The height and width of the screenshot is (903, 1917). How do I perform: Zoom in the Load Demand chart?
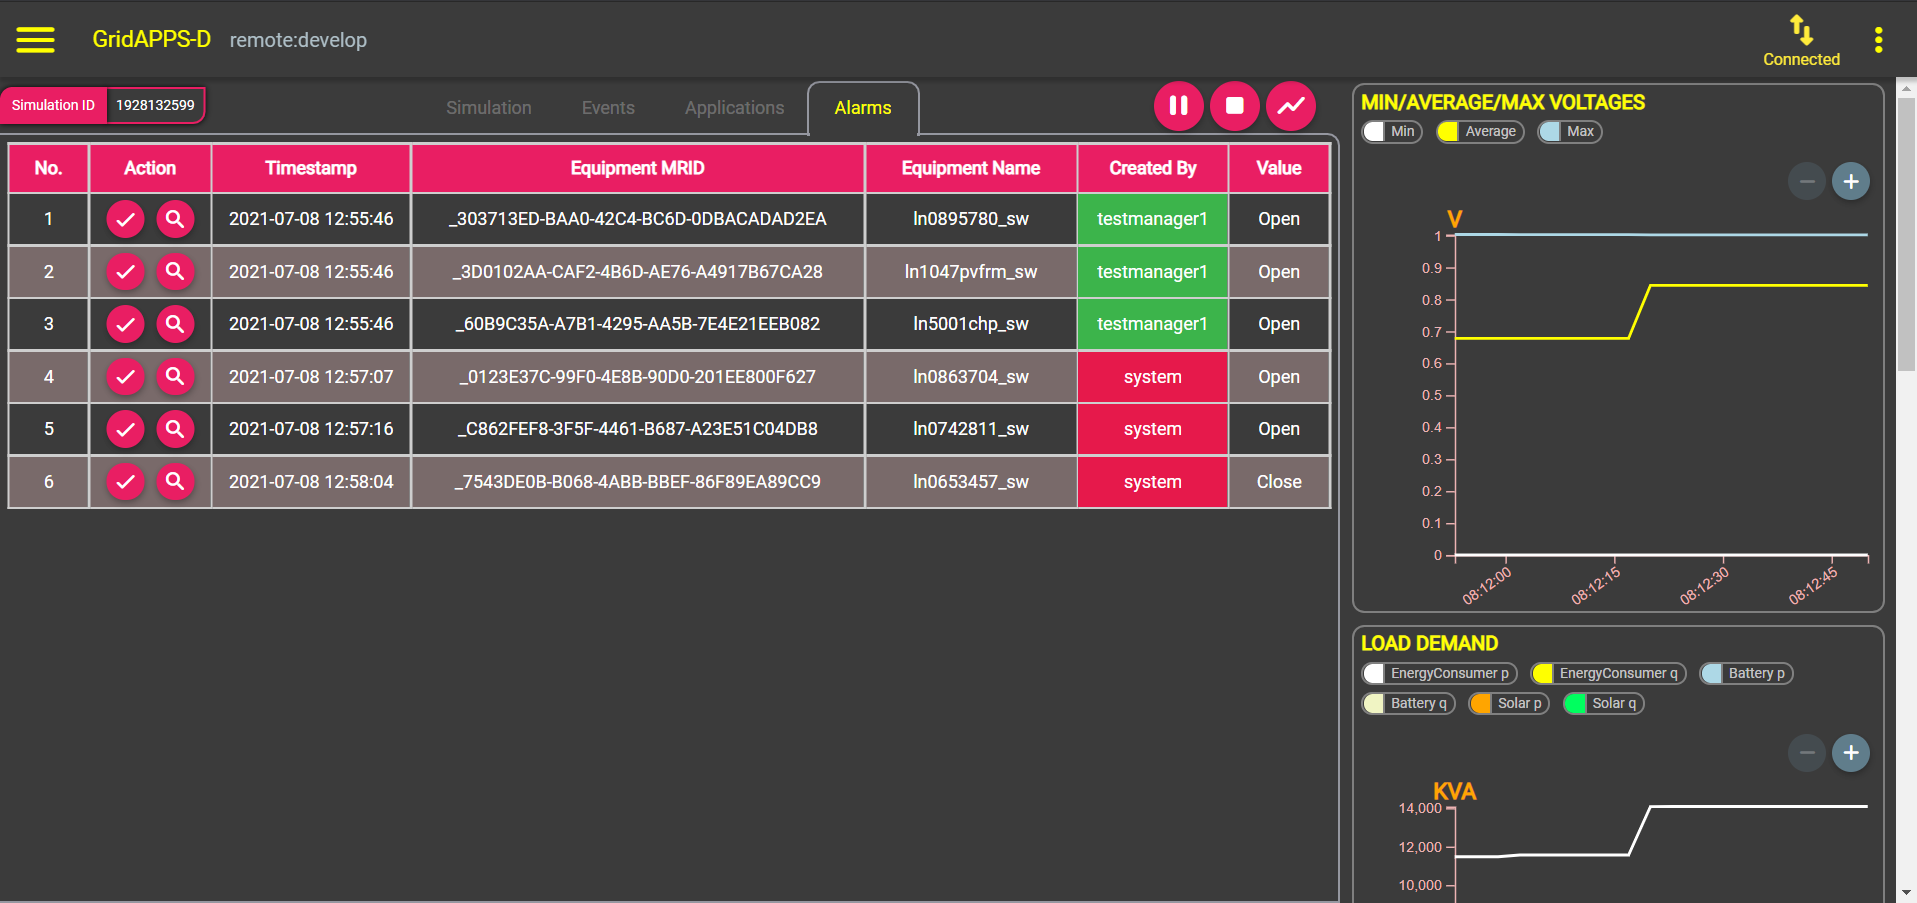pos(1851,753)
